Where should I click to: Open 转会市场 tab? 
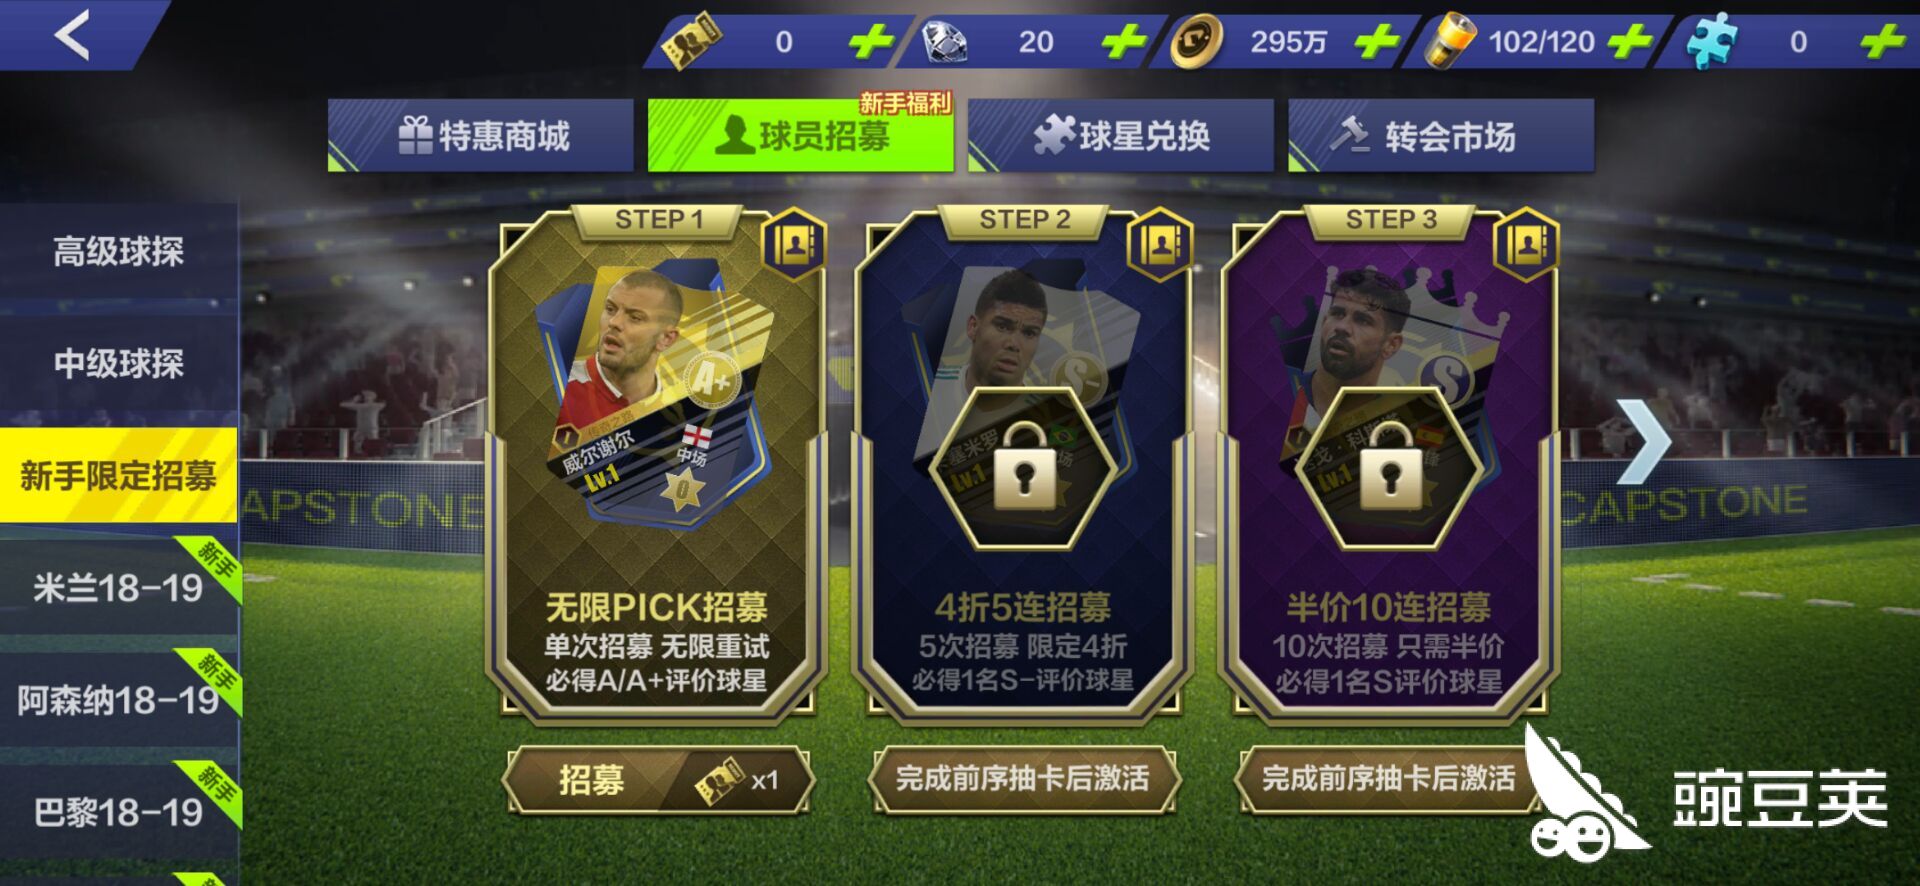(1441, 135)
